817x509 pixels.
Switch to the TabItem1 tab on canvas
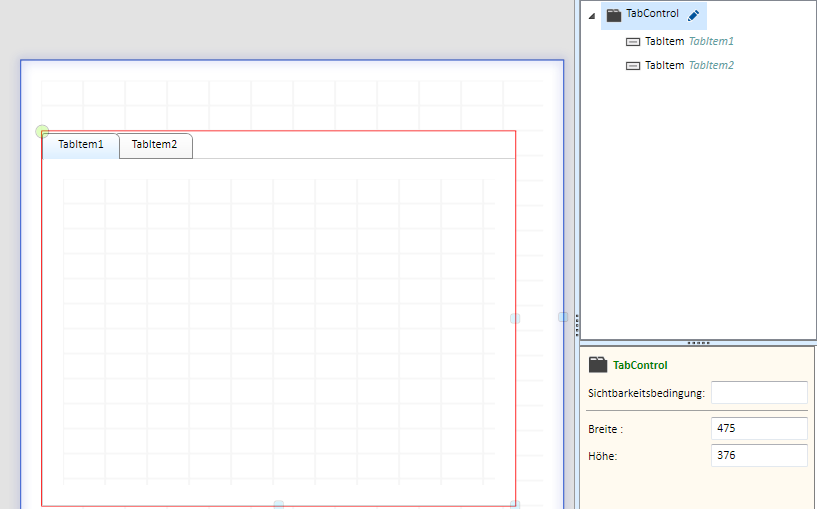click(x=81, y=145)
